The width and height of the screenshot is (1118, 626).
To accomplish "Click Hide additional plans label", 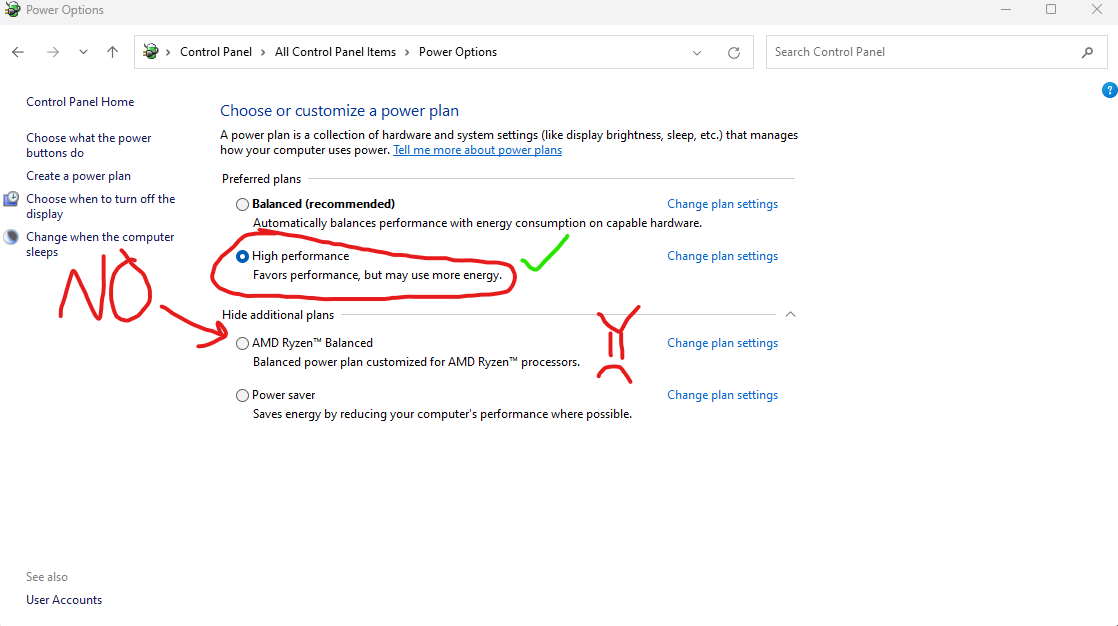I will pos(277,315).
